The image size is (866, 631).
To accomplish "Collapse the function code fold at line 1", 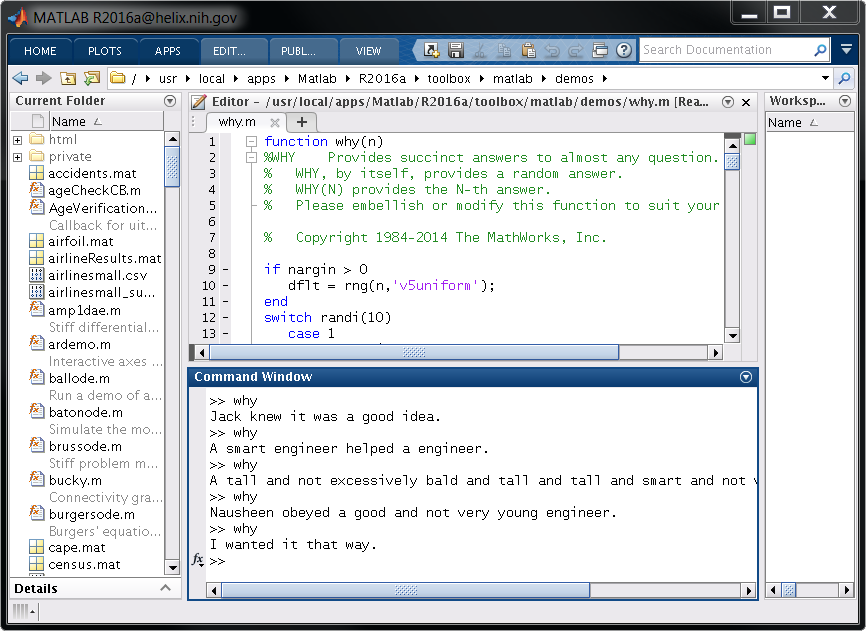I will 252,142.
